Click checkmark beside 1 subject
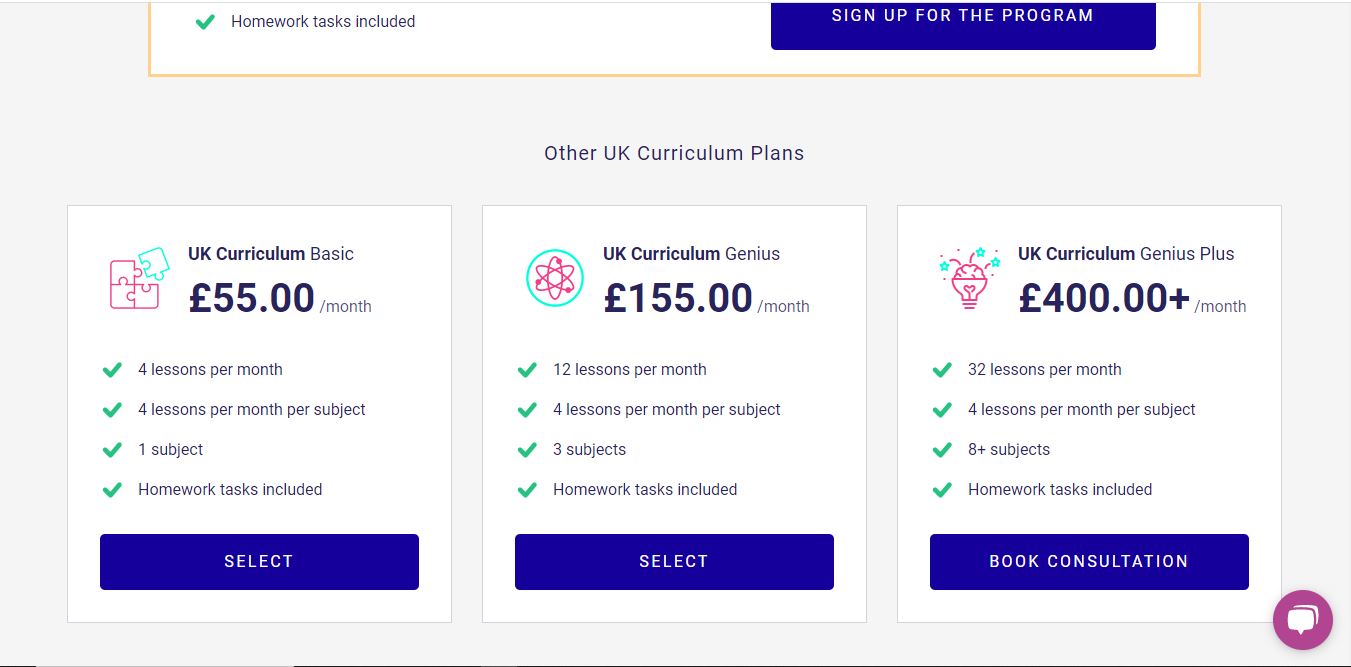Viewport: 1351px width, 667px height. tap(112, 450)
